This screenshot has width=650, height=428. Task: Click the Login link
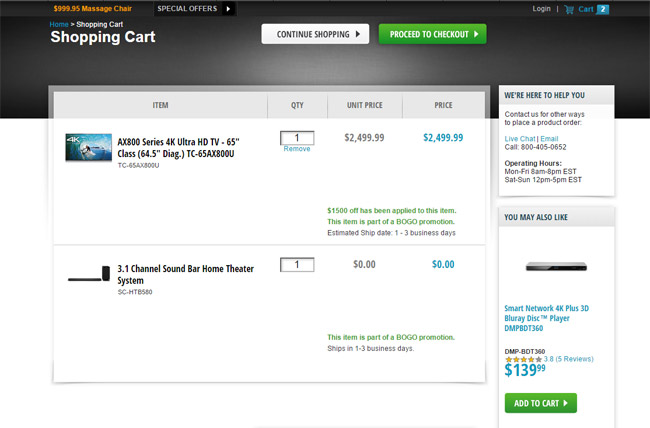[541, 9]
